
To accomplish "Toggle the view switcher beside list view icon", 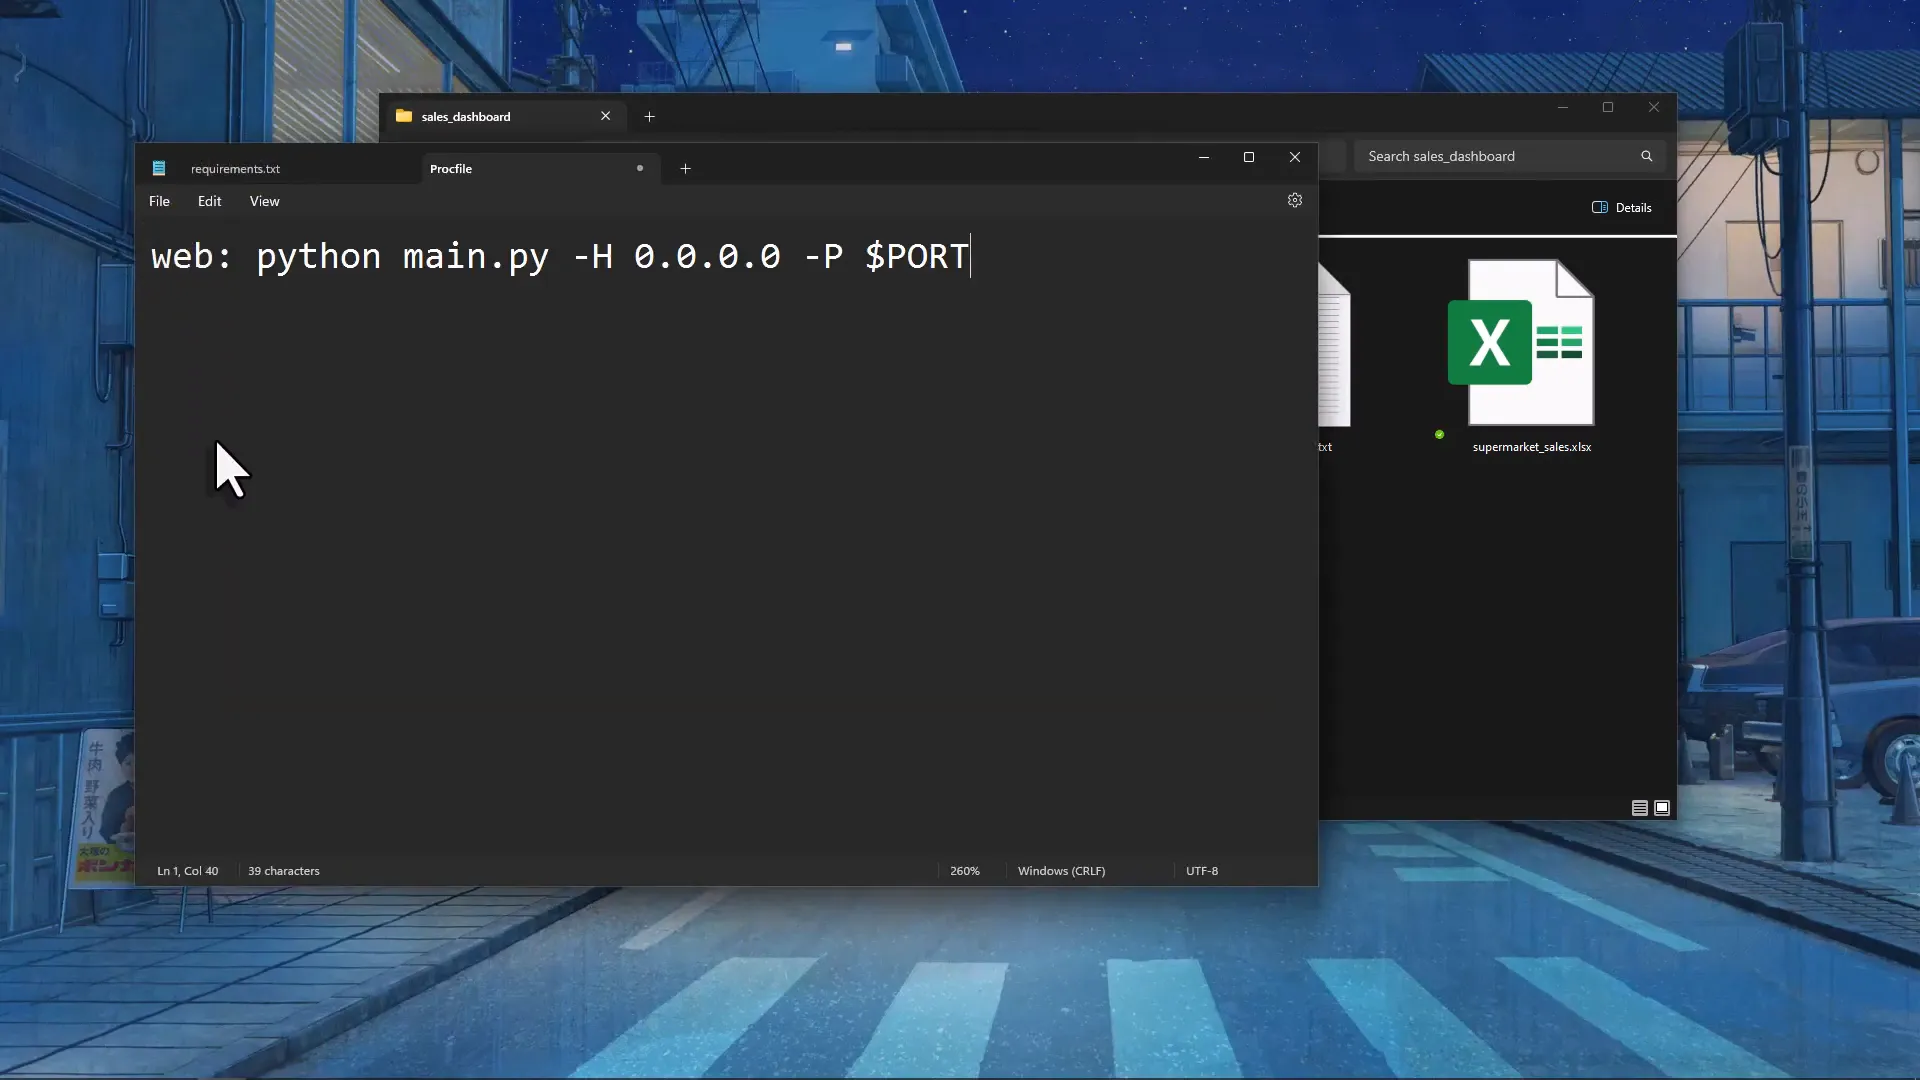I will tap(1663, 808).
